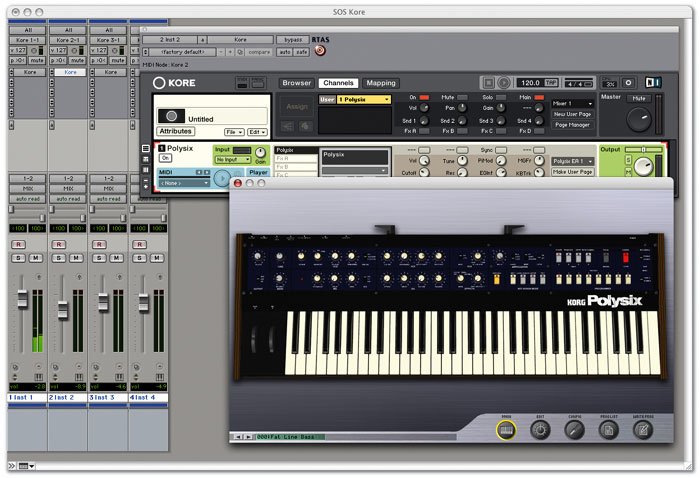Mute the Inst 3 track with M button
Viewport: 700px width, 478px height.
(x=116, y=258)
